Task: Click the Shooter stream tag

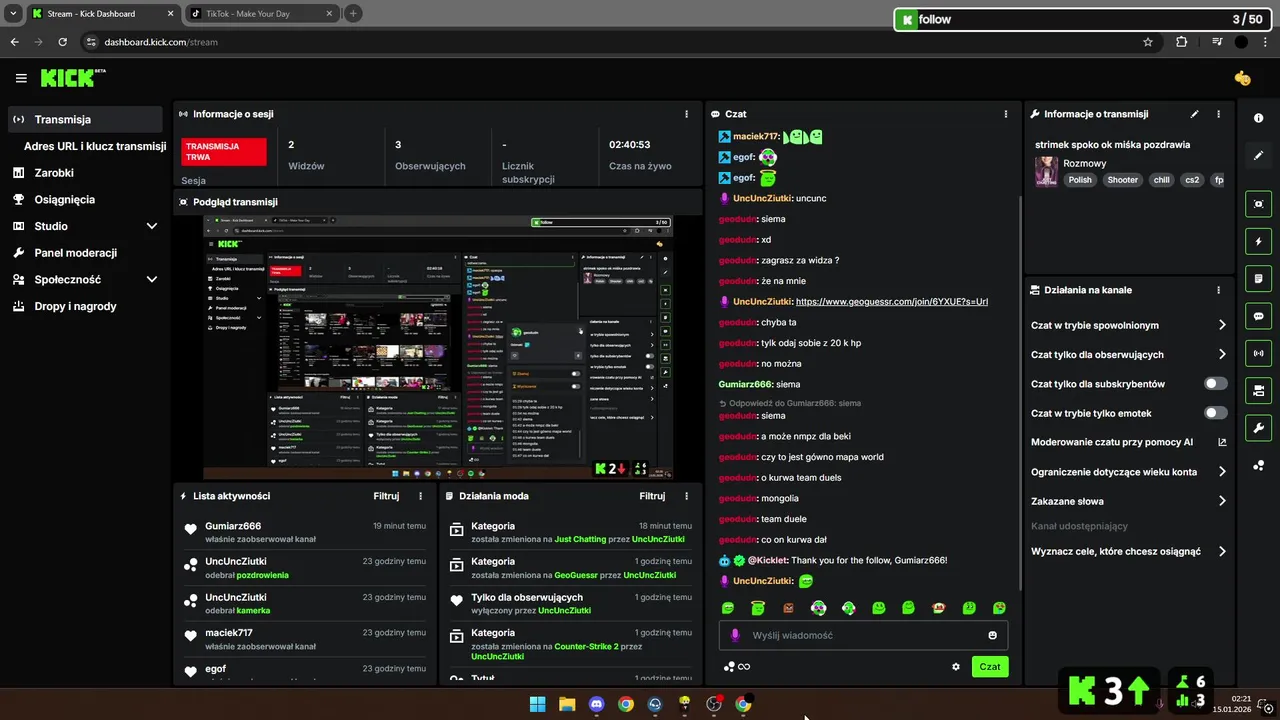Action: pos(1122,180)
